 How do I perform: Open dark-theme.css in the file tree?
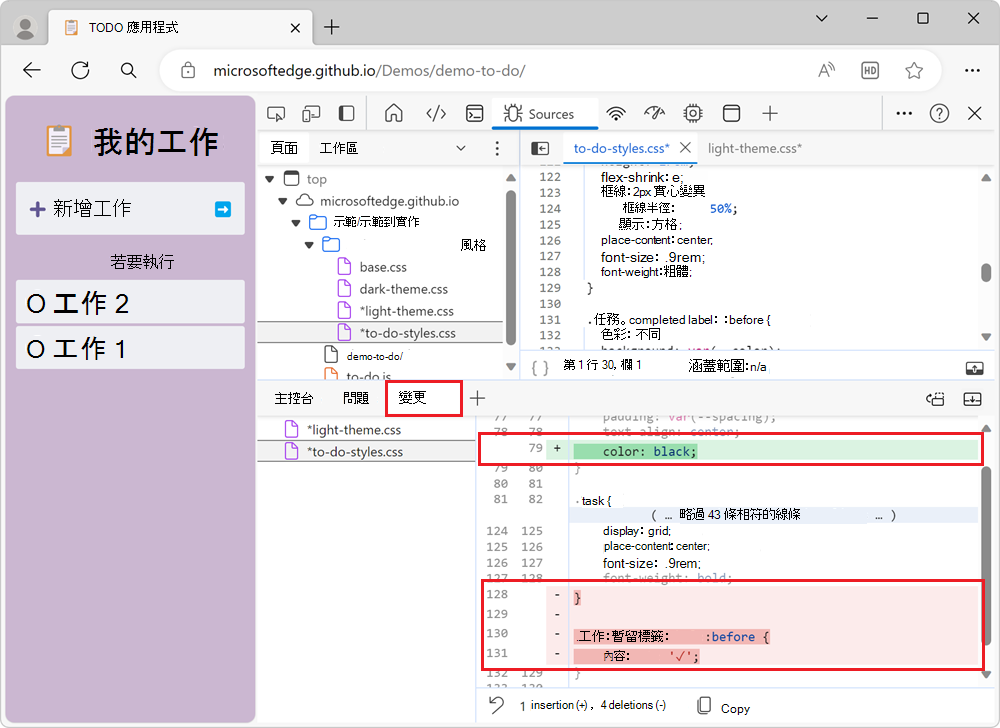tap(403, 289)
